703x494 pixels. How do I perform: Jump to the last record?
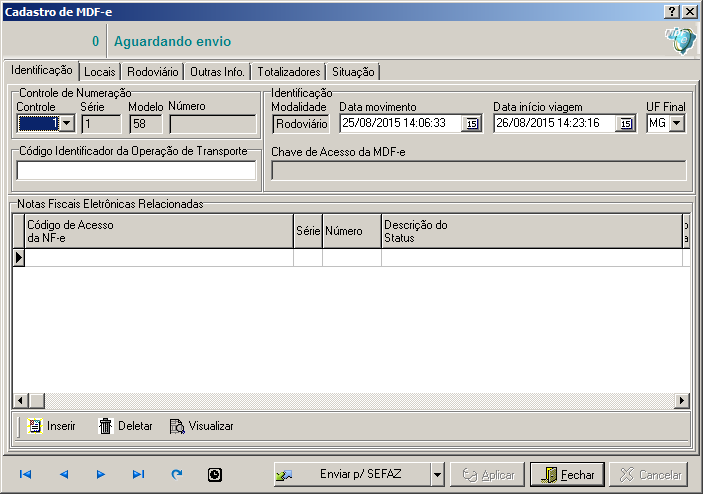click(x=139, y=474)
